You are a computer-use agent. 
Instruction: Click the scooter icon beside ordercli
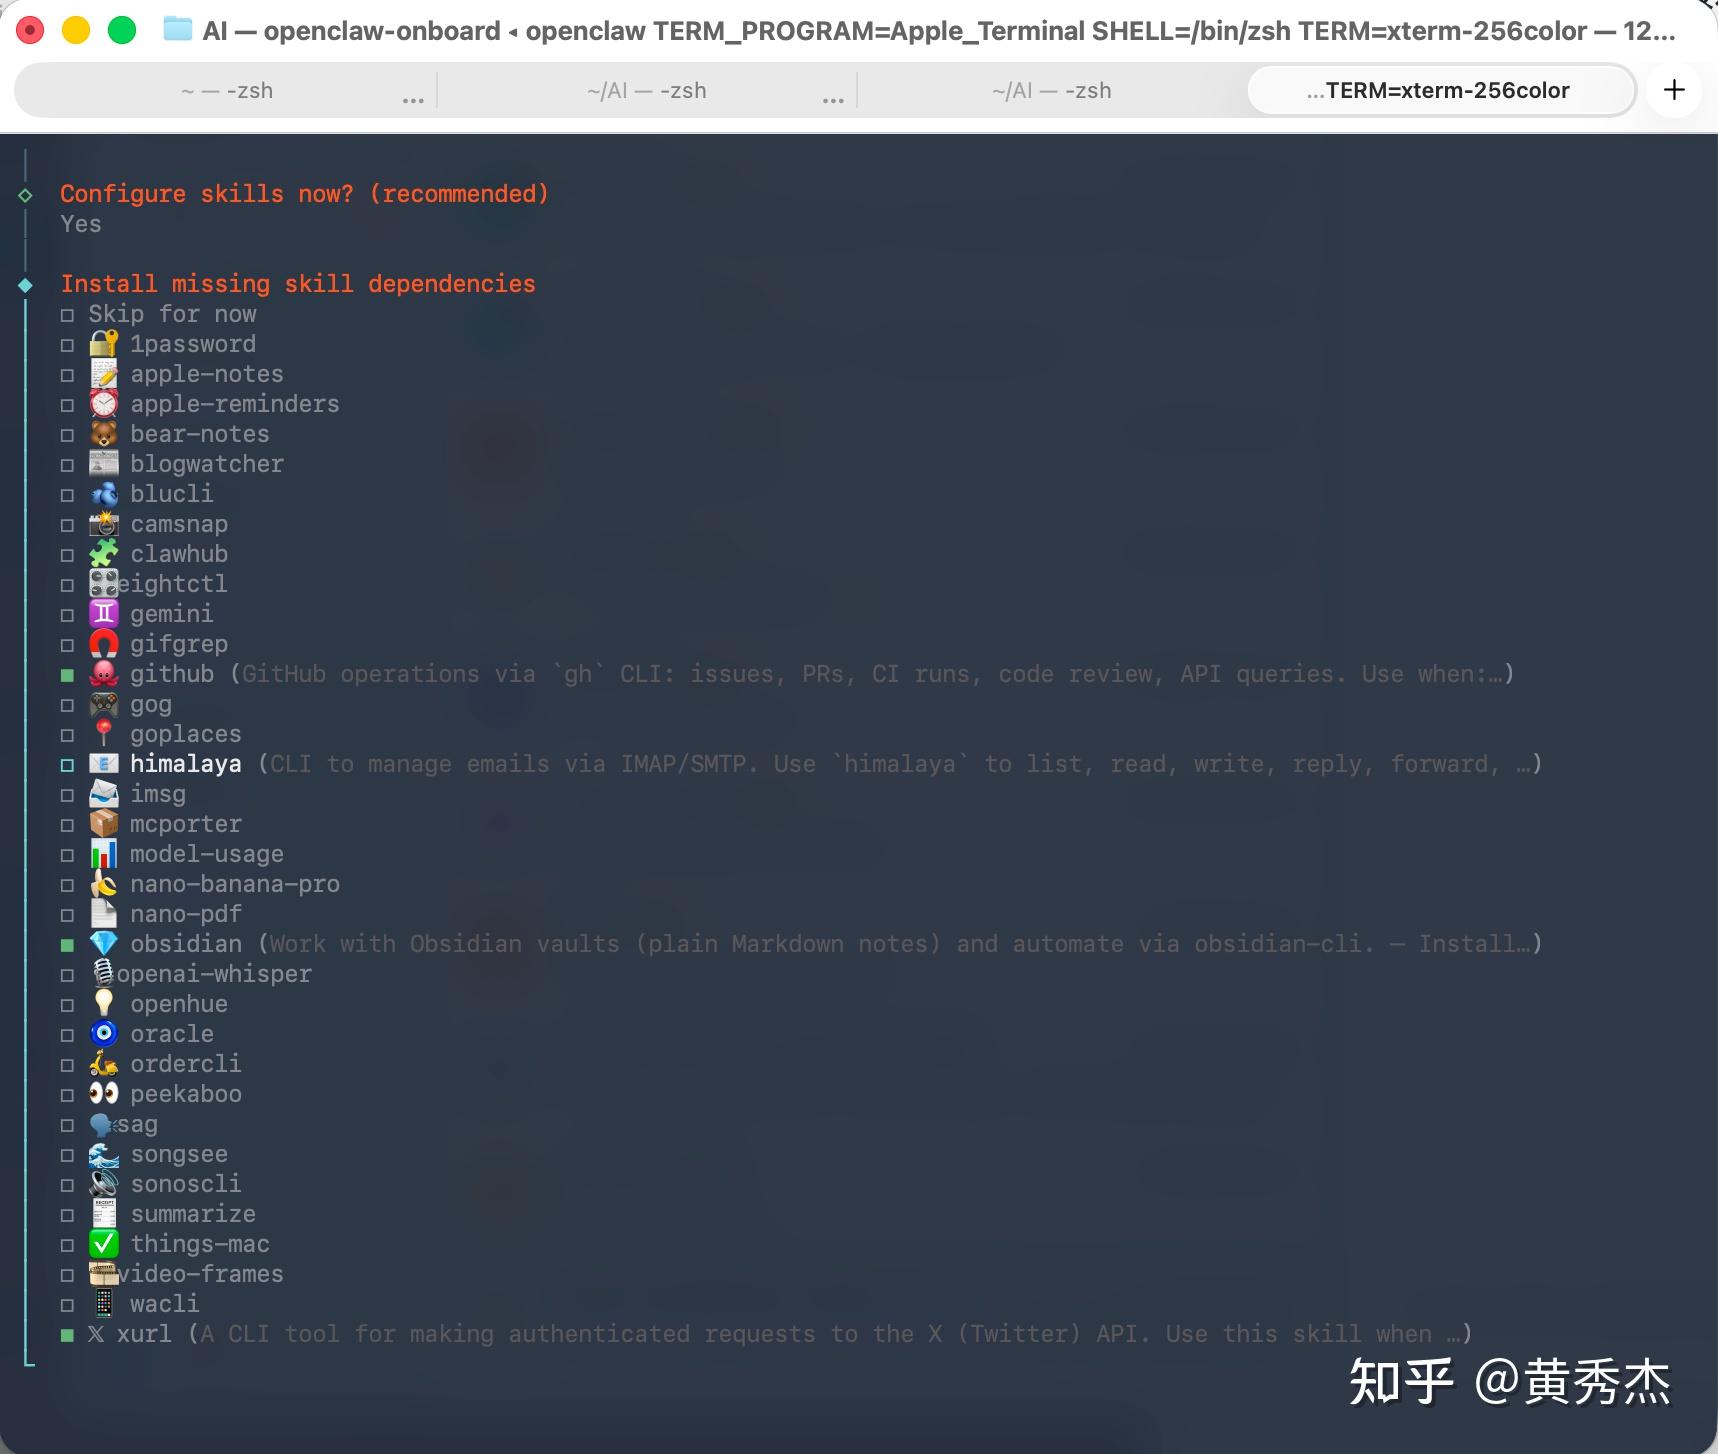(104, 1064)
